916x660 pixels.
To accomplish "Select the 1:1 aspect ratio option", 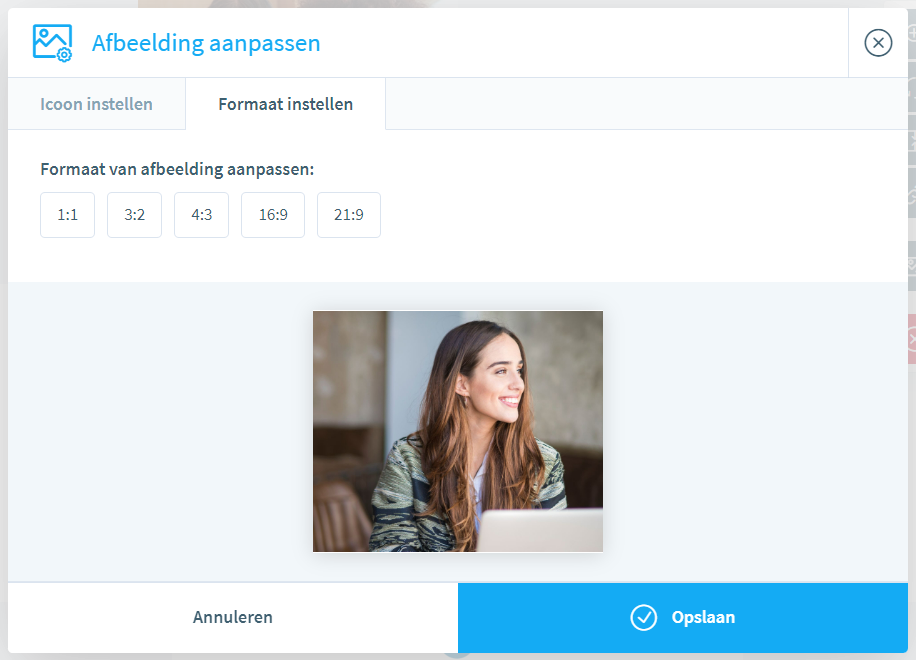I will click(67, 214).
